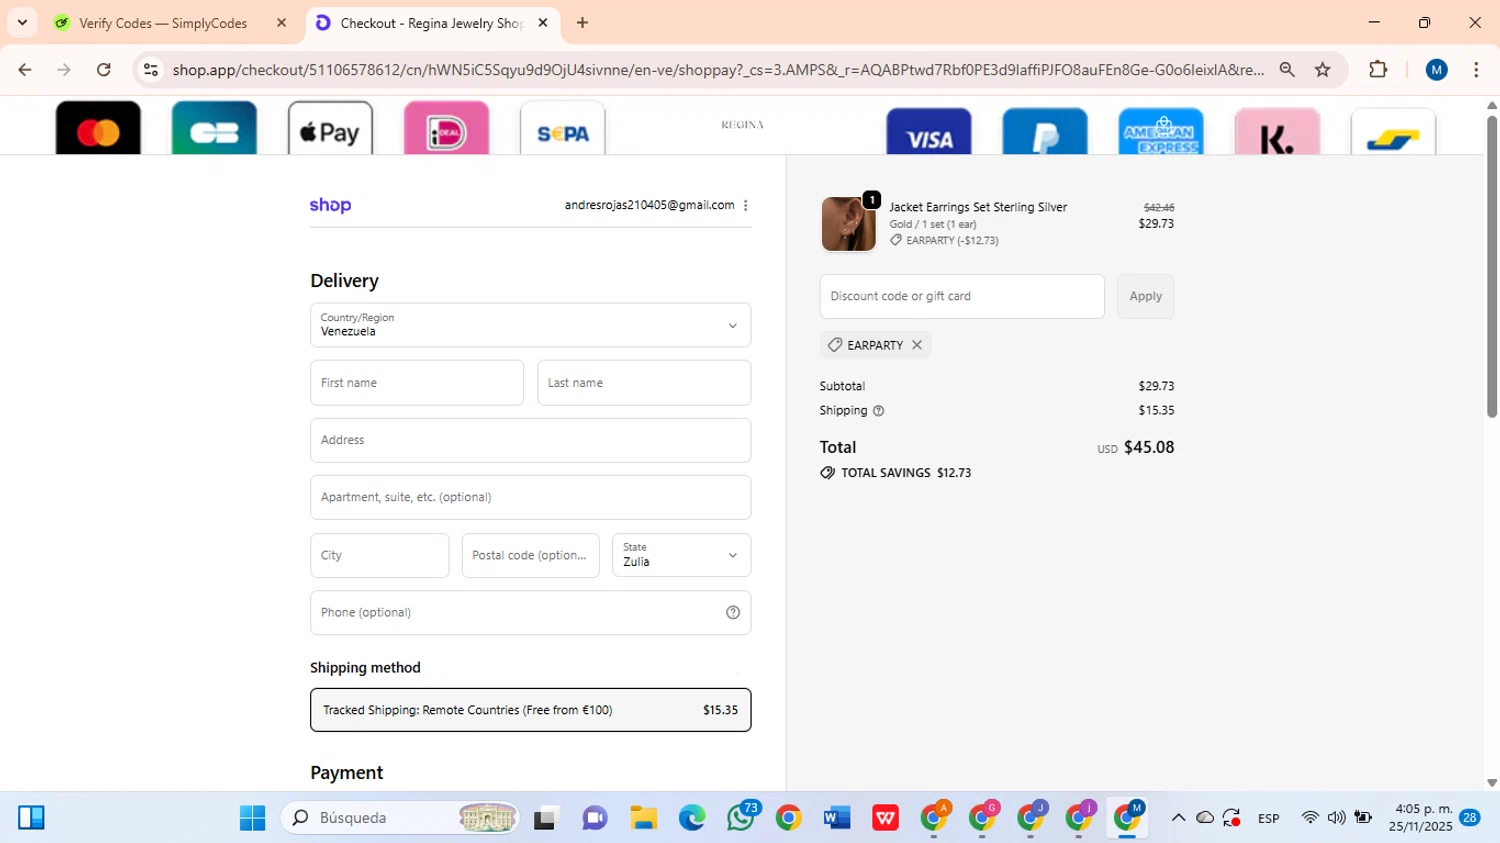Screen dimensions: 1500x843
Task: Focus the Last name field
Action: [644, 383]
